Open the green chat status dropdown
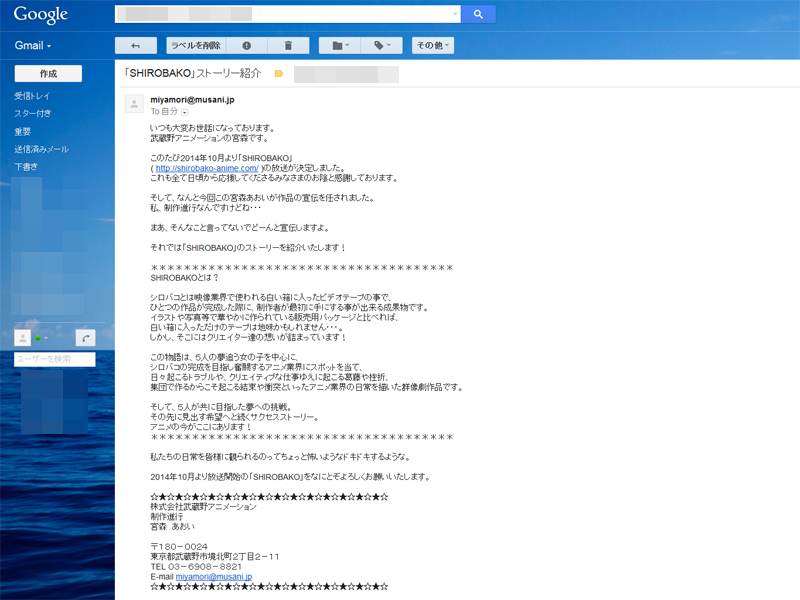800x600 pixels. (41, 338)
